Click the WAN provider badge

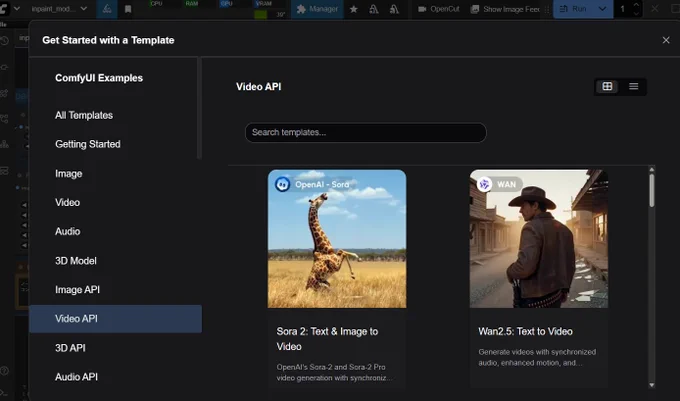click(x=499, y=185)
